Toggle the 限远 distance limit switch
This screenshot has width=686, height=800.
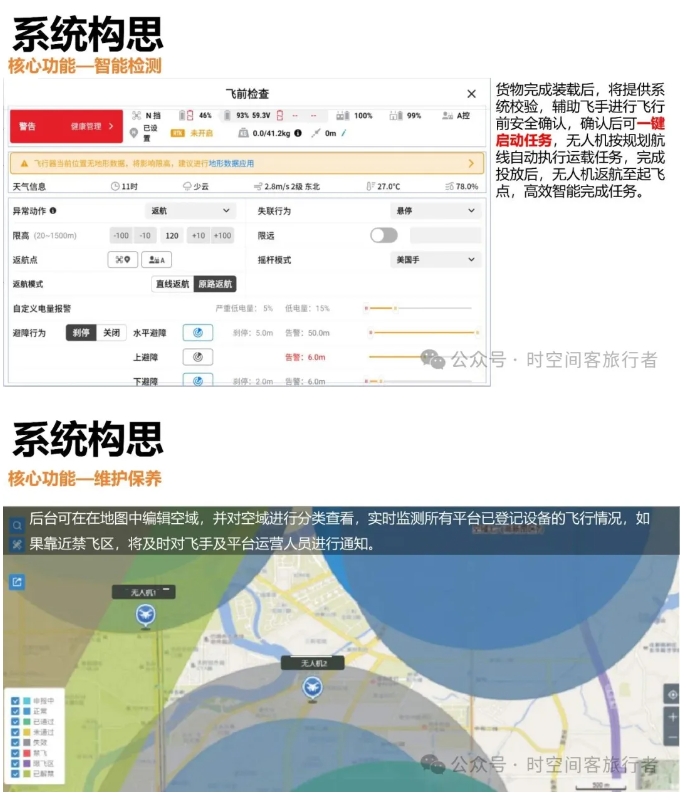[x=384, y=235]
